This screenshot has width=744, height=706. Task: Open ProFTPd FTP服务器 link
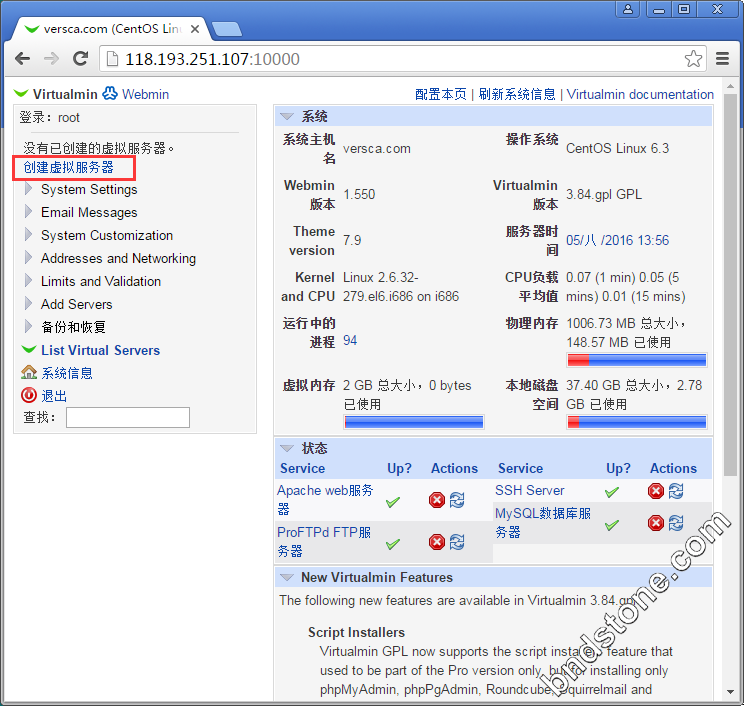point(324,541)
